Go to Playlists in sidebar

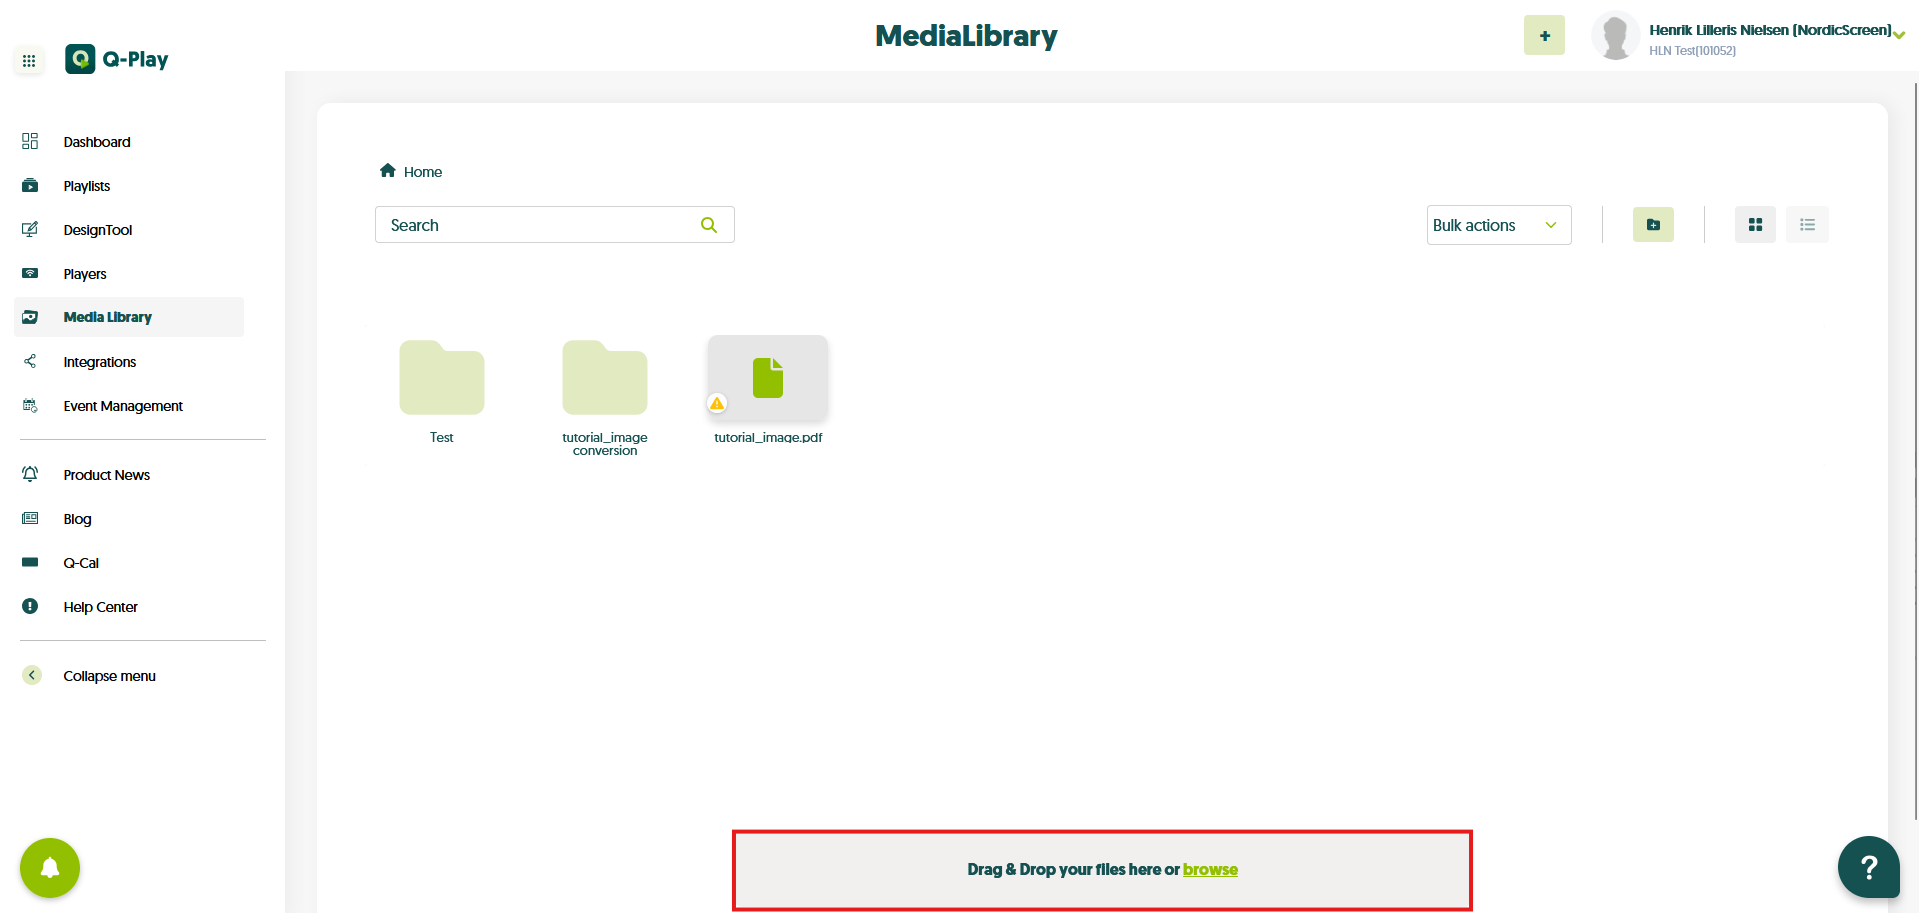(87, 186)
